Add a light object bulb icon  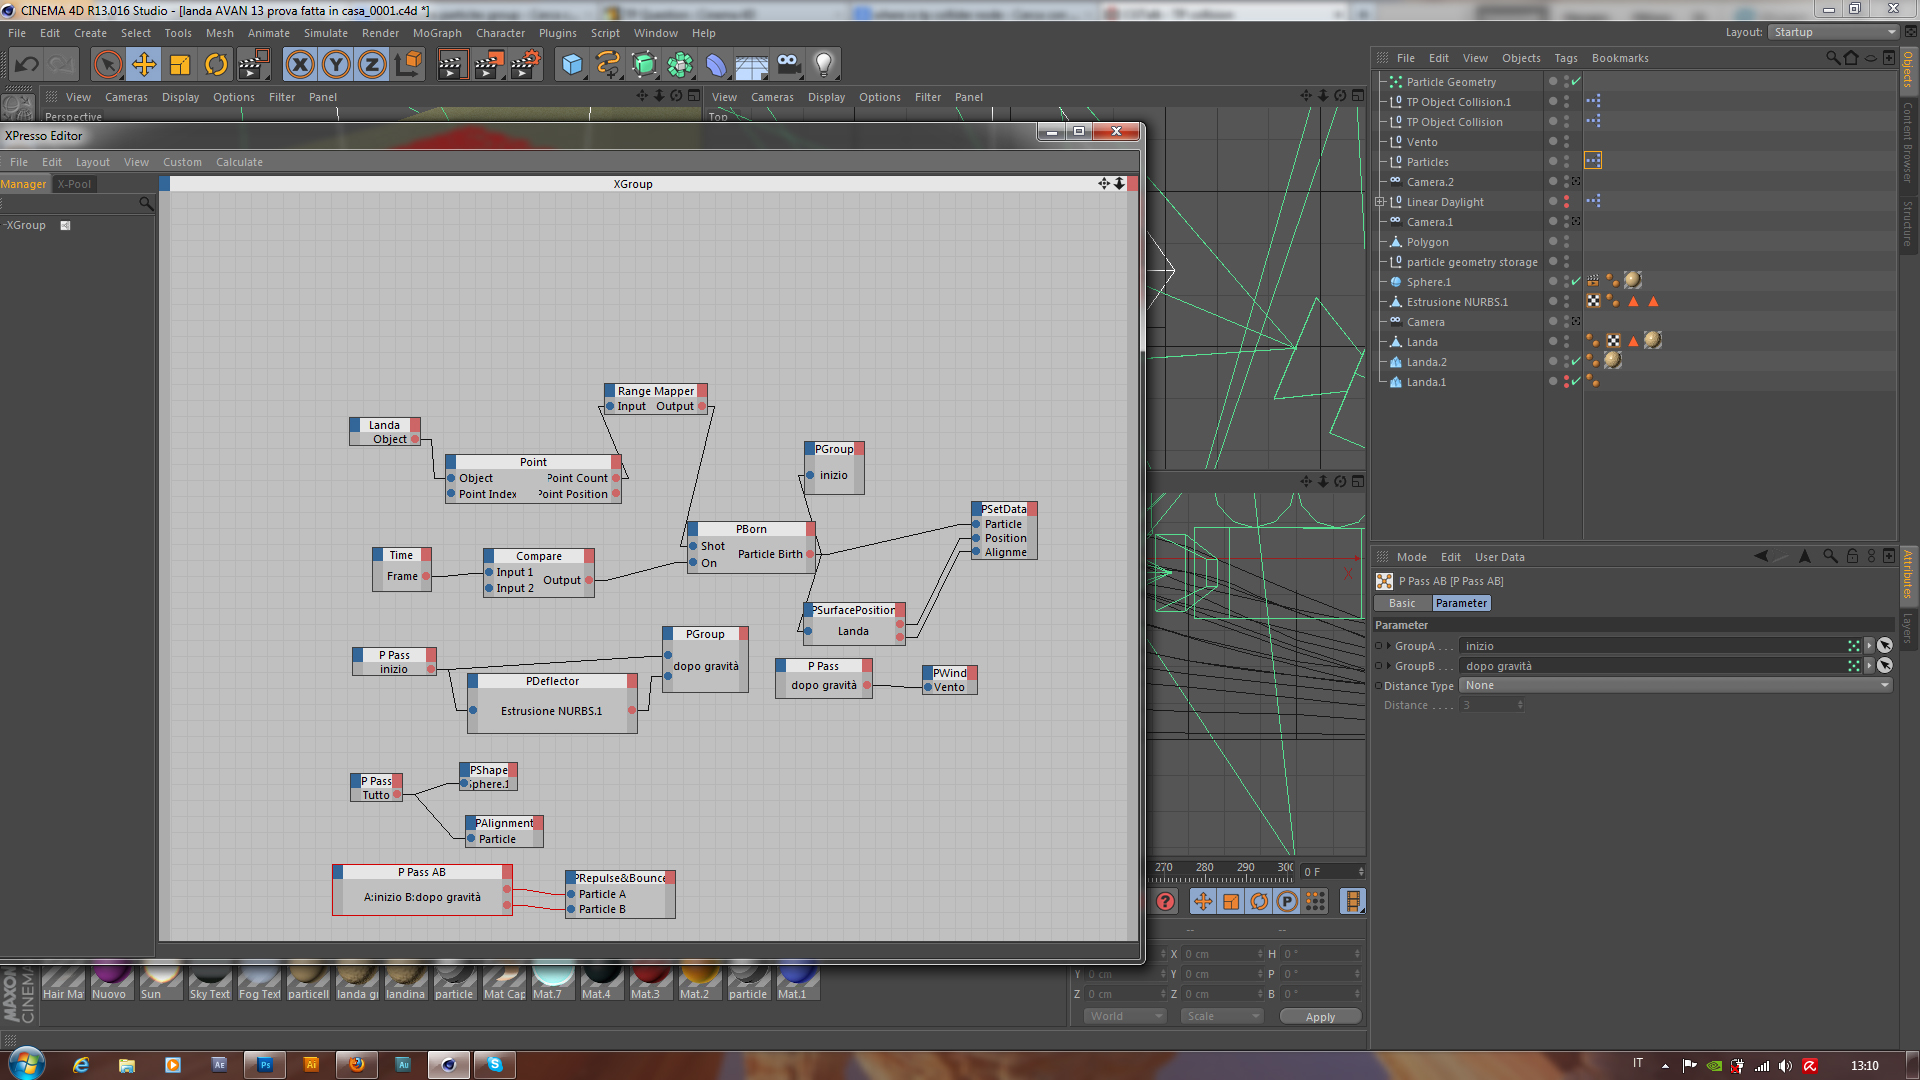click(x=823, y=65)
